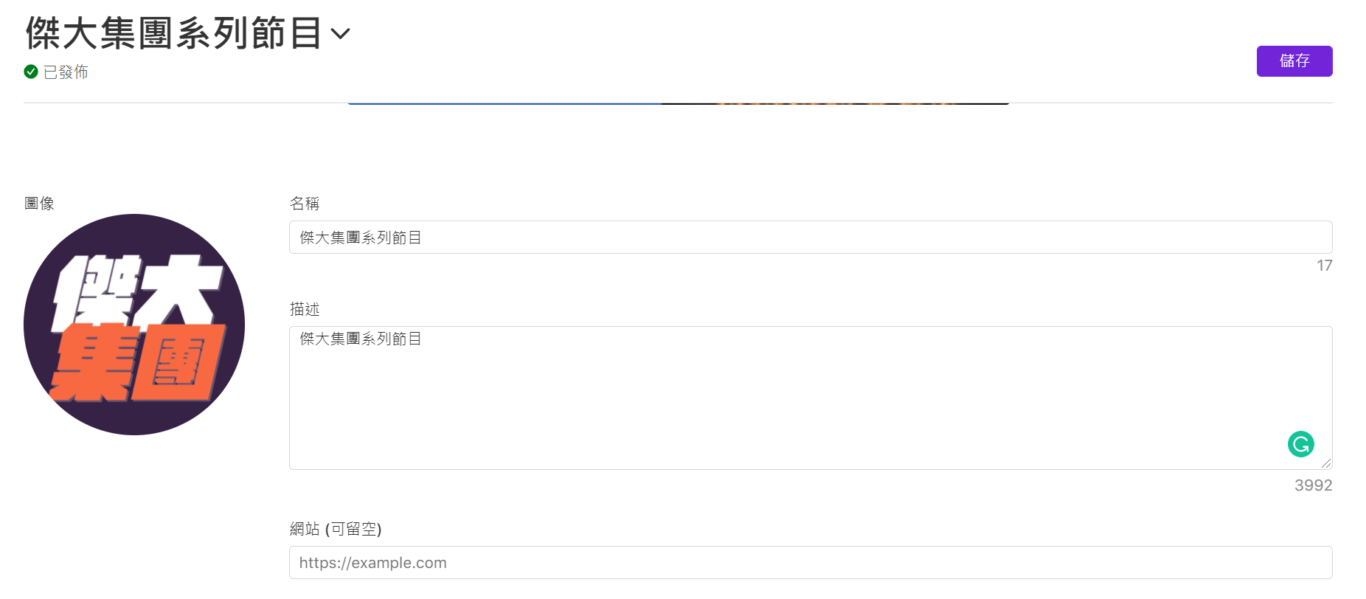Save changes with the 儲存 button

pos(1294,61)
